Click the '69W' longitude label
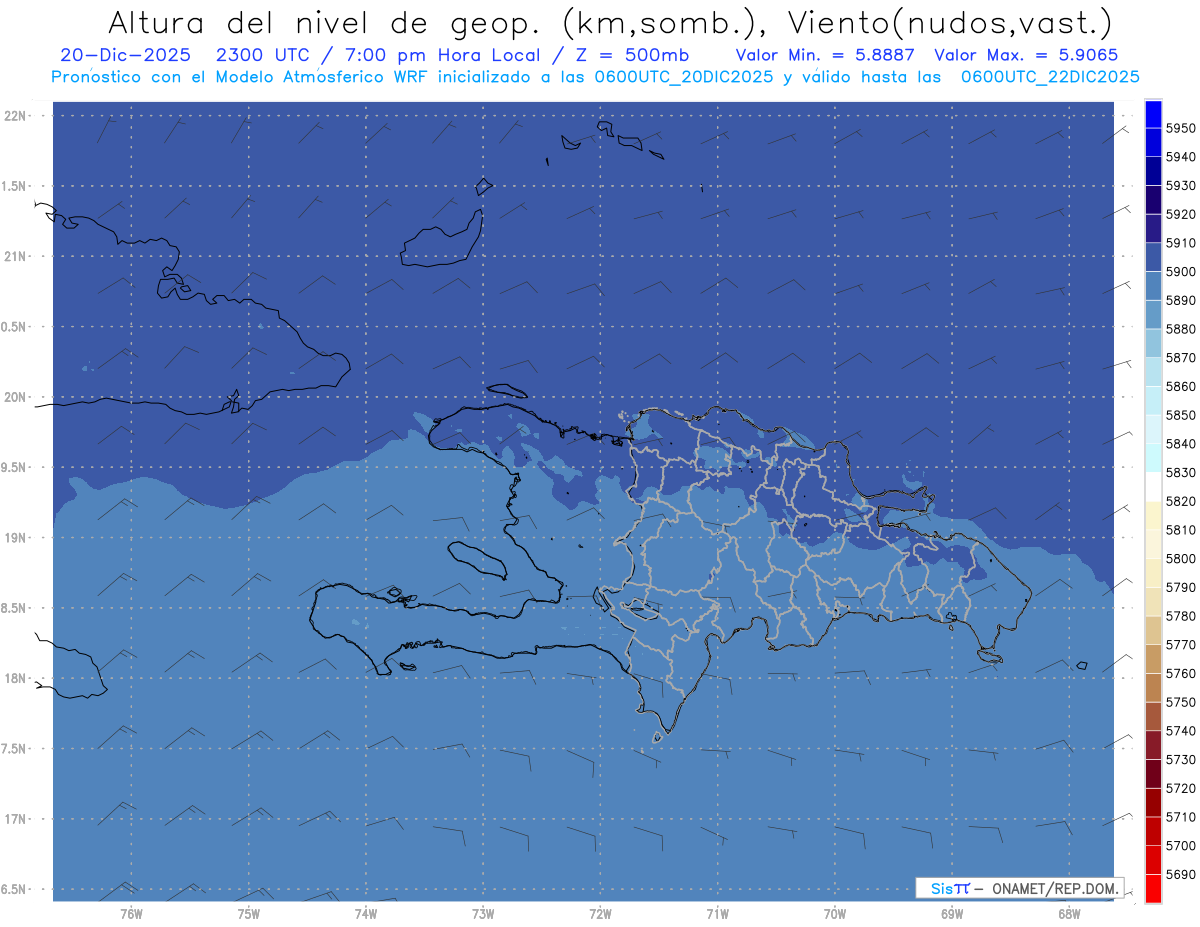1200x927 pixels. [x=951, y=913]
